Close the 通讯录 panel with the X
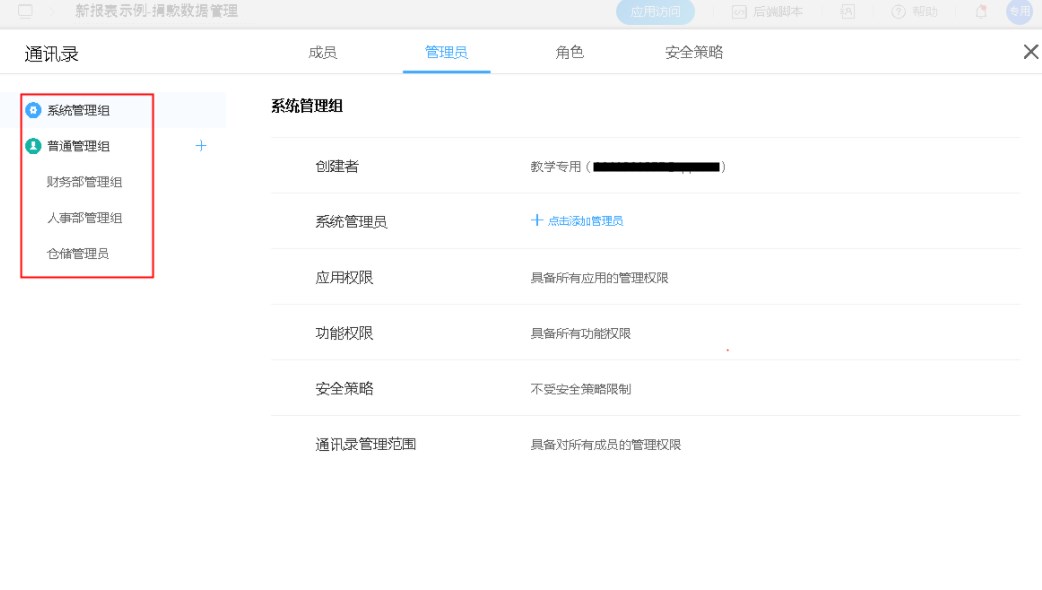Viewport: 1042px width, 590px height. [x=1030, y=52]
